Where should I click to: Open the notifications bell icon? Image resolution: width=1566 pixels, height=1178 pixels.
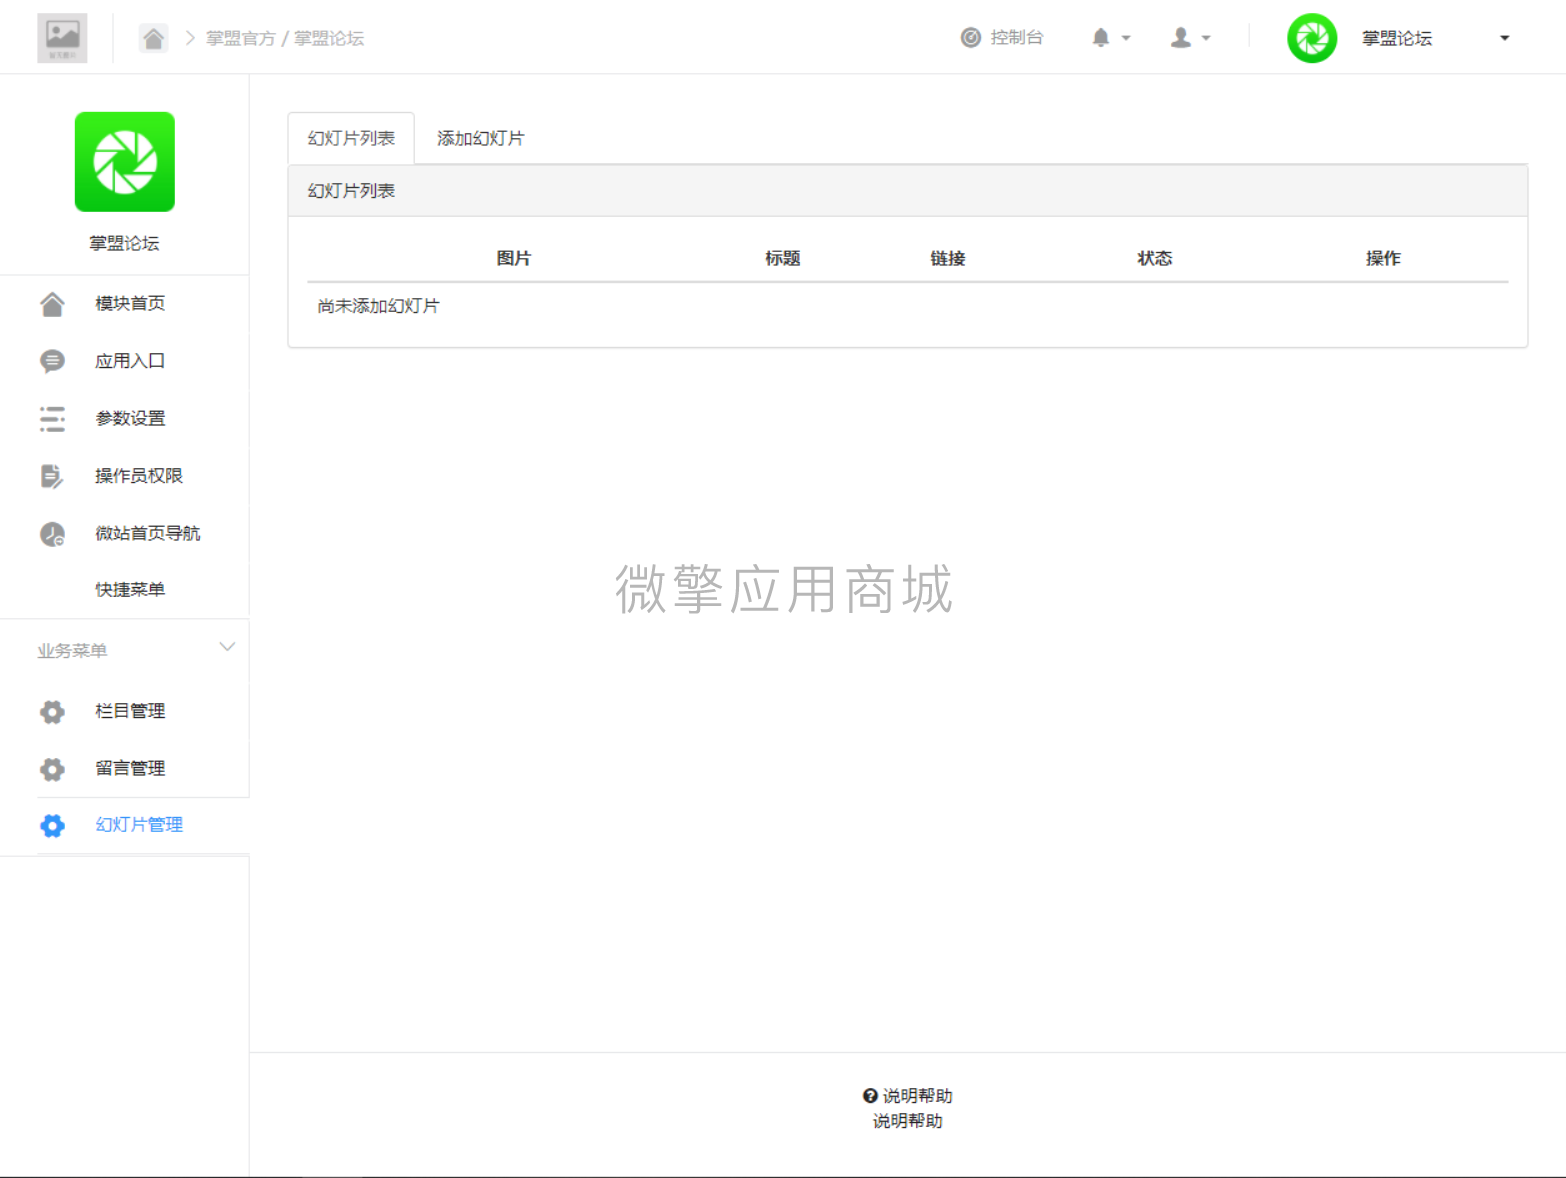(x=1101, y=38)
